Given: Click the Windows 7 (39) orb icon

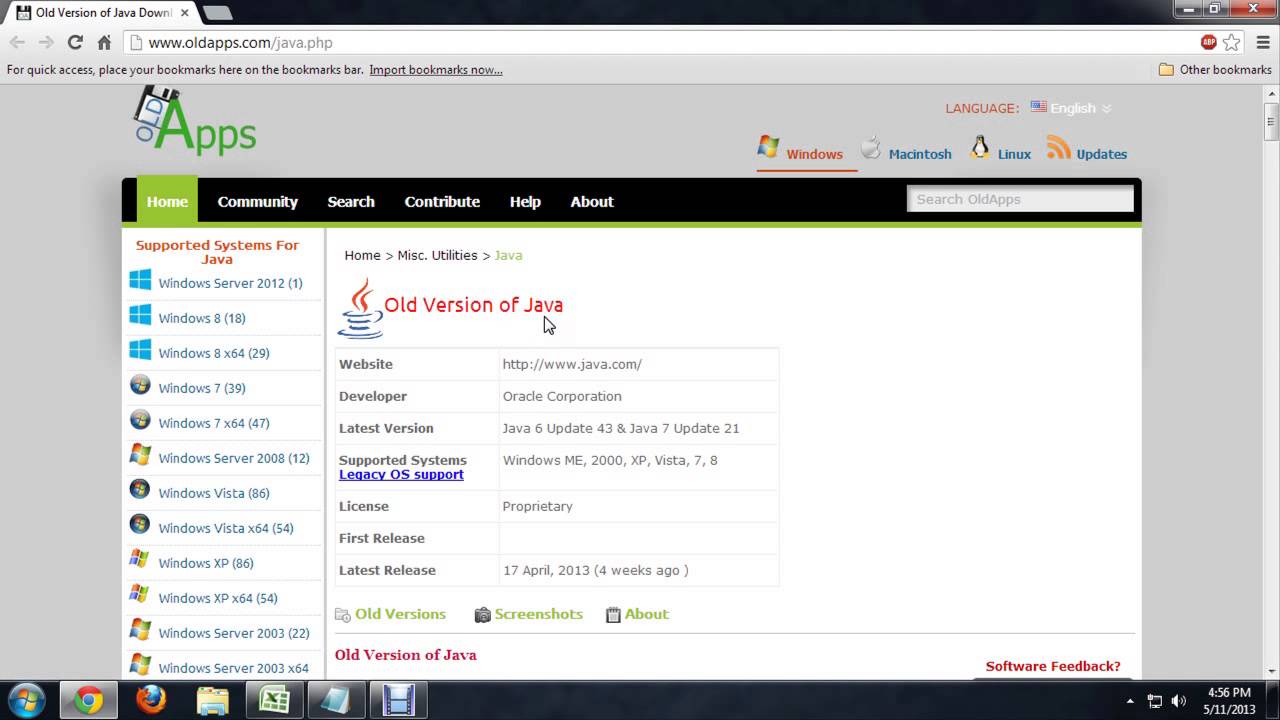Looking at the screenshot, I should tap(140, 385).
